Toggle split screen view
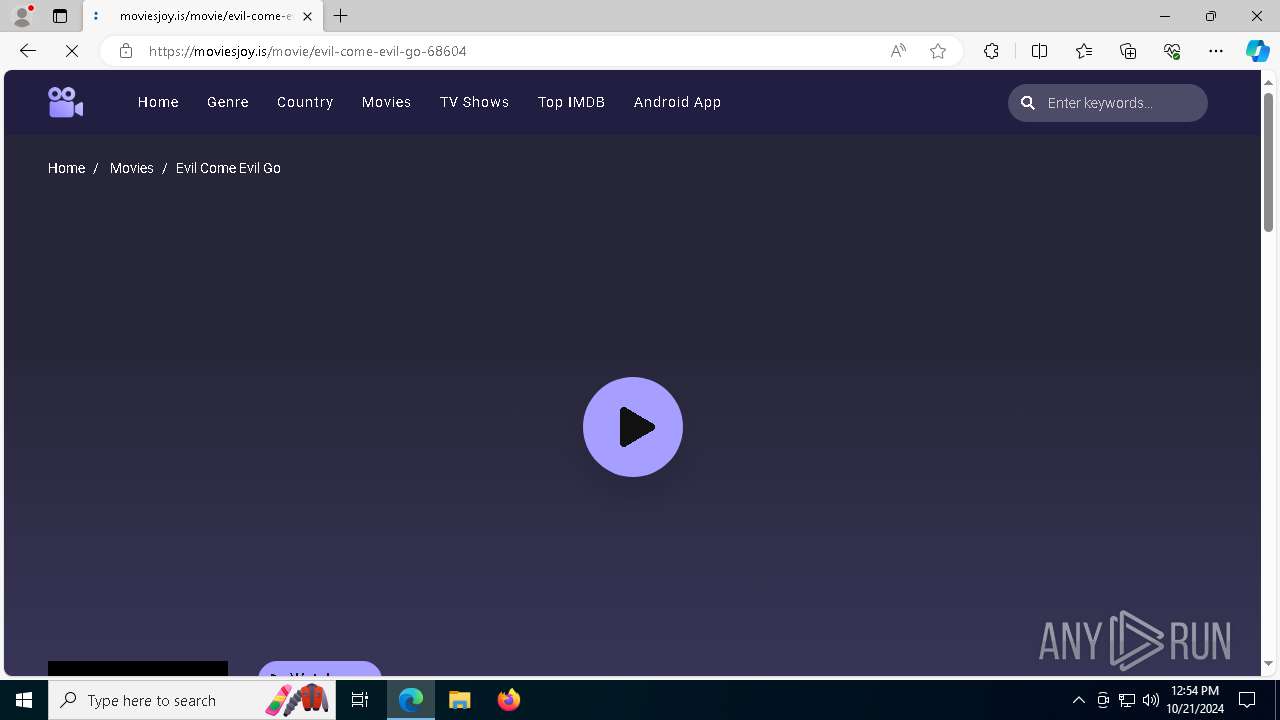Image resolution: width=1280 pixels, height=720 pixels. (x=1039, y=51)
